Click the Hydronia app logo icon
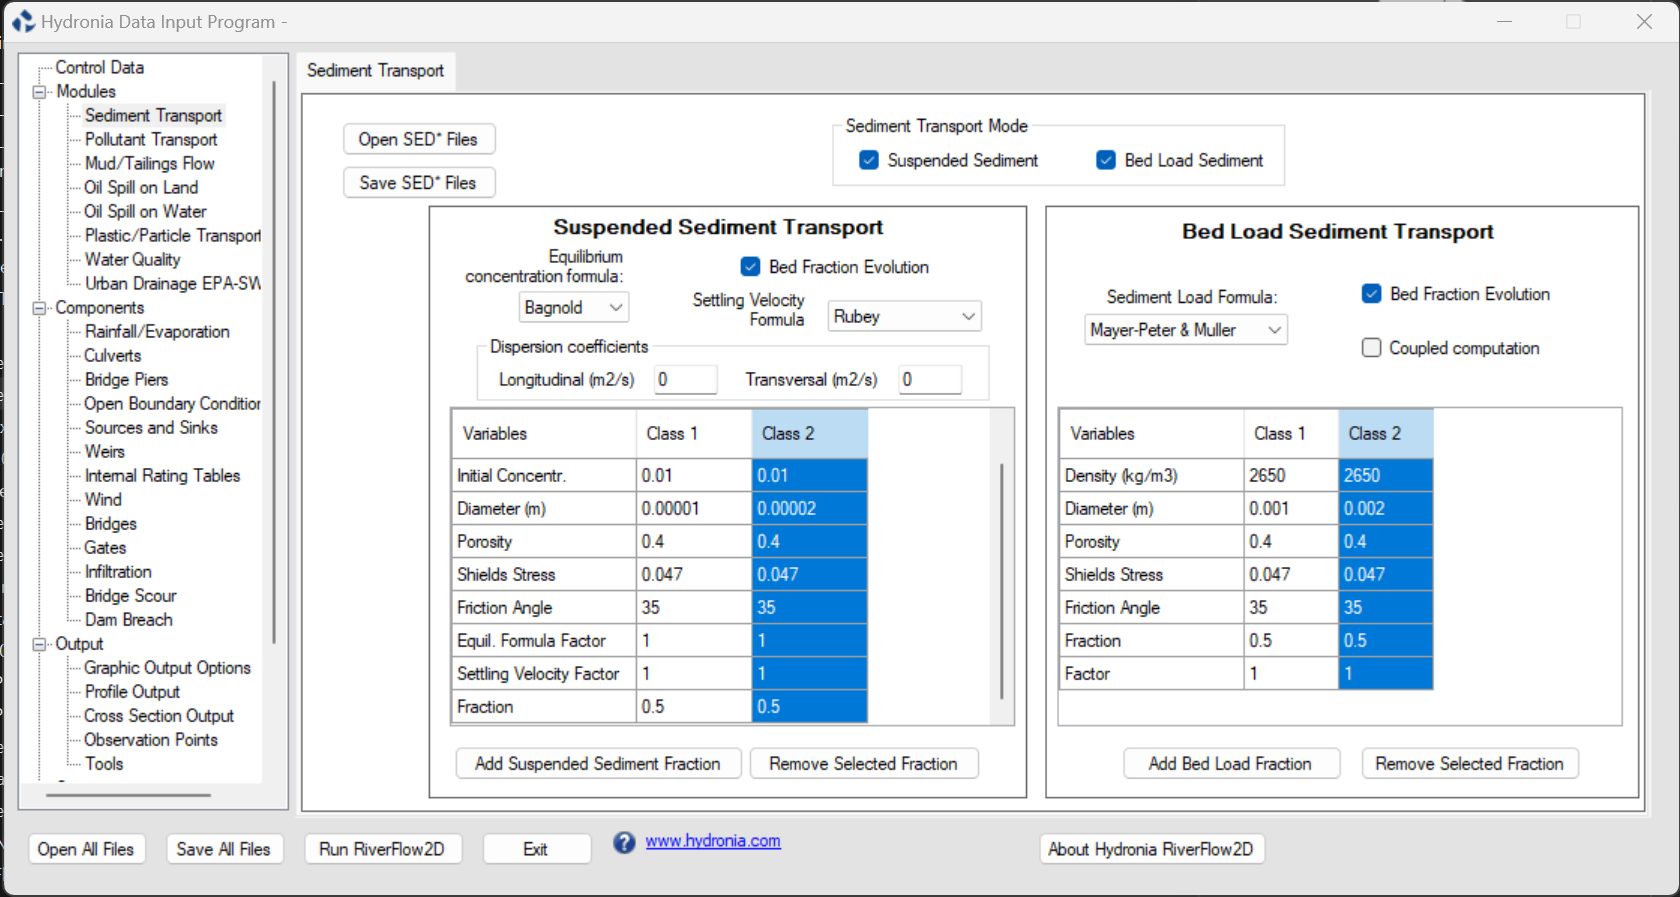Image resolution: width=1680 pixels, height=897 pixels. point(23,21)
